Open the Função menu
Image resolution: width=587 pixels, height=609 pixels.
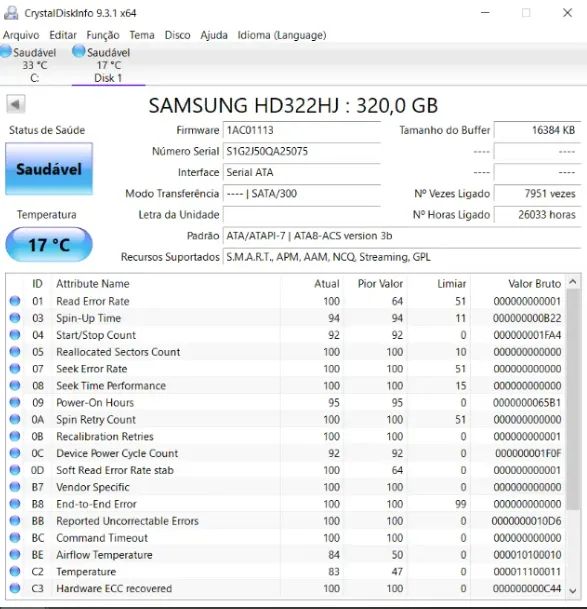pyautogui.click(x=103, y=35)
